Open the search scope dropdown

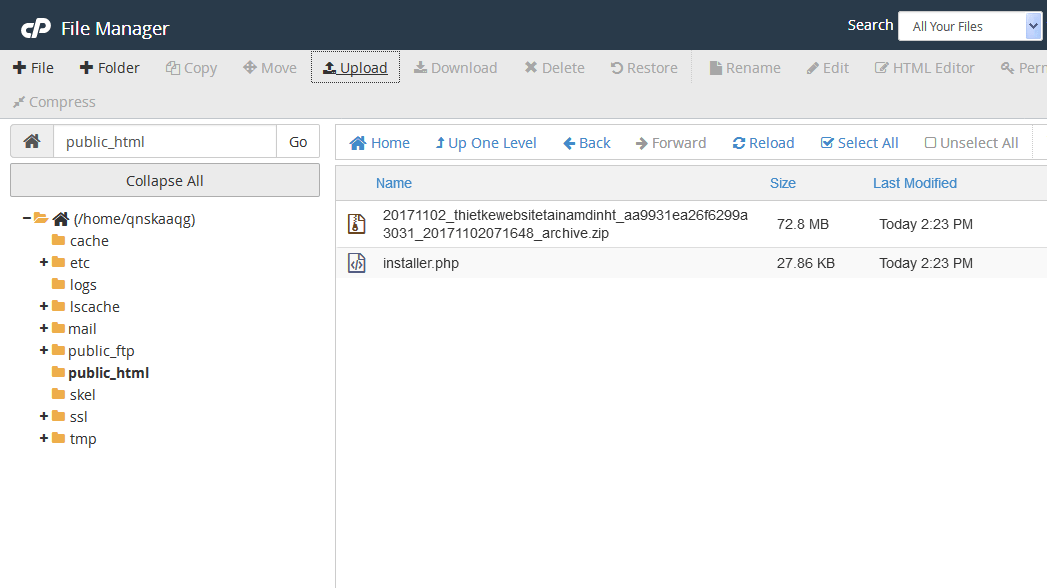(x=969, y=27)
